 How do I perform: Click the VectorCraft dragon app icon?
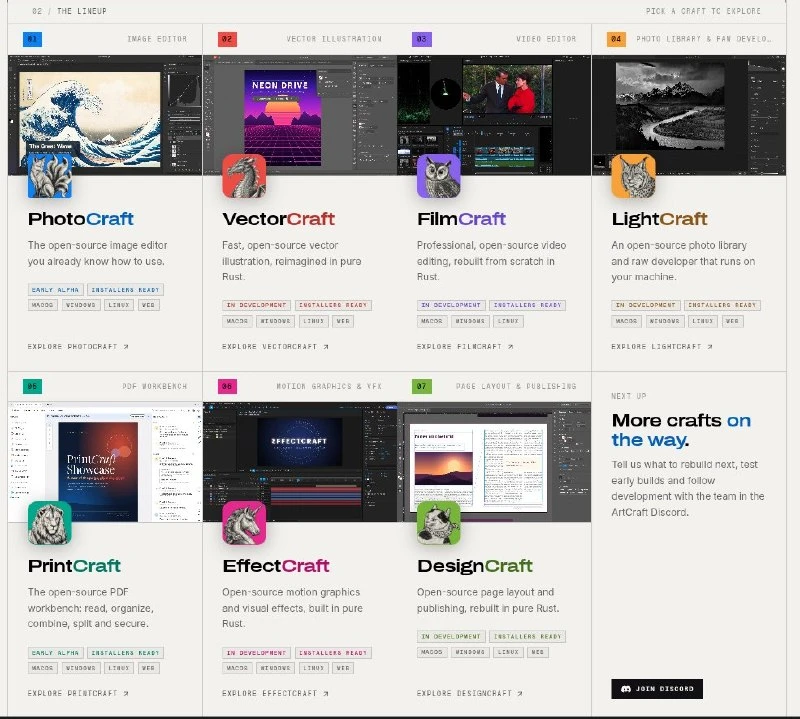(x=244, y=176)
